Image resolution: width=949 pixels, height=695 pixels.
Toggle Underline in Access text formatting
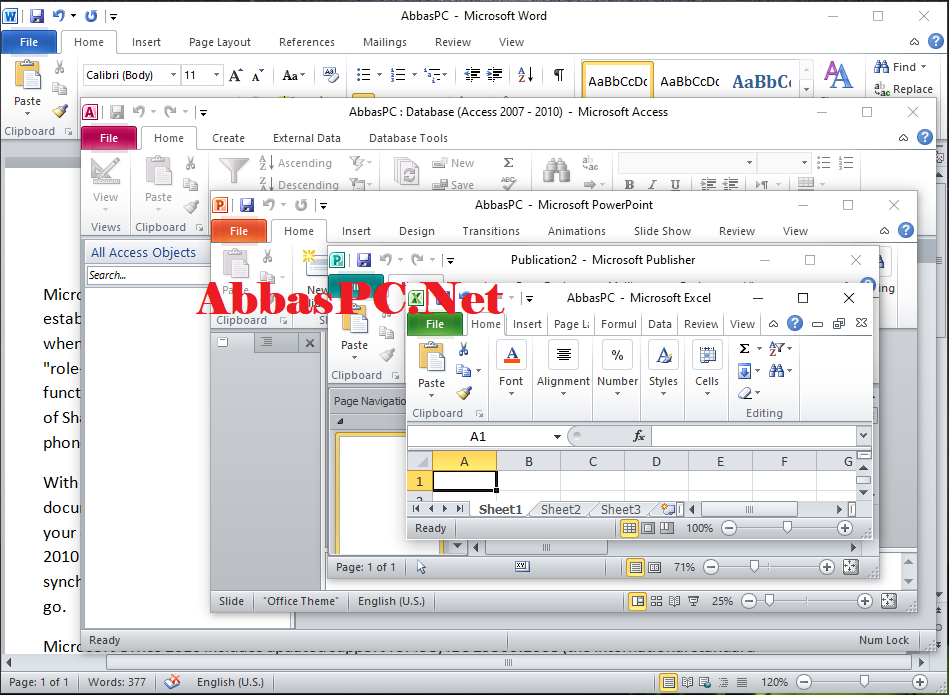(x=675, y=185)
